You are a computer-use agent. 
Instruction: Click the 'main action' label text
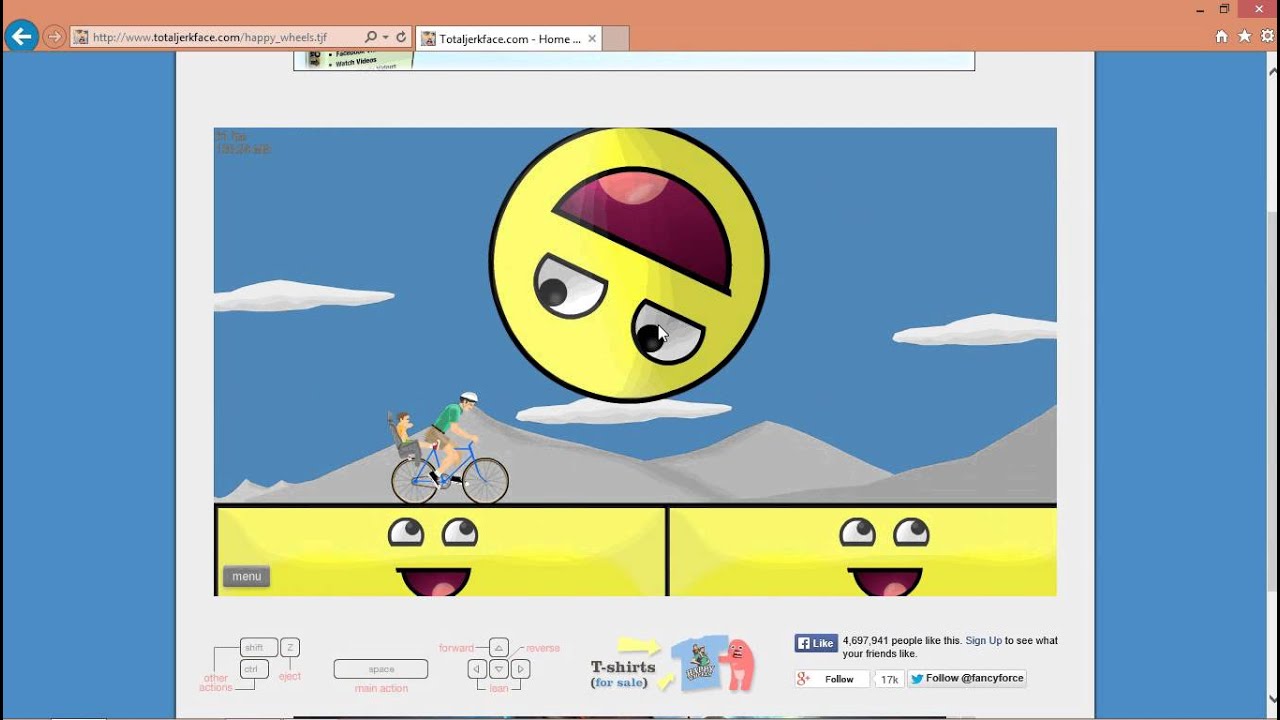pyautogui.click(x=381, y=689)
